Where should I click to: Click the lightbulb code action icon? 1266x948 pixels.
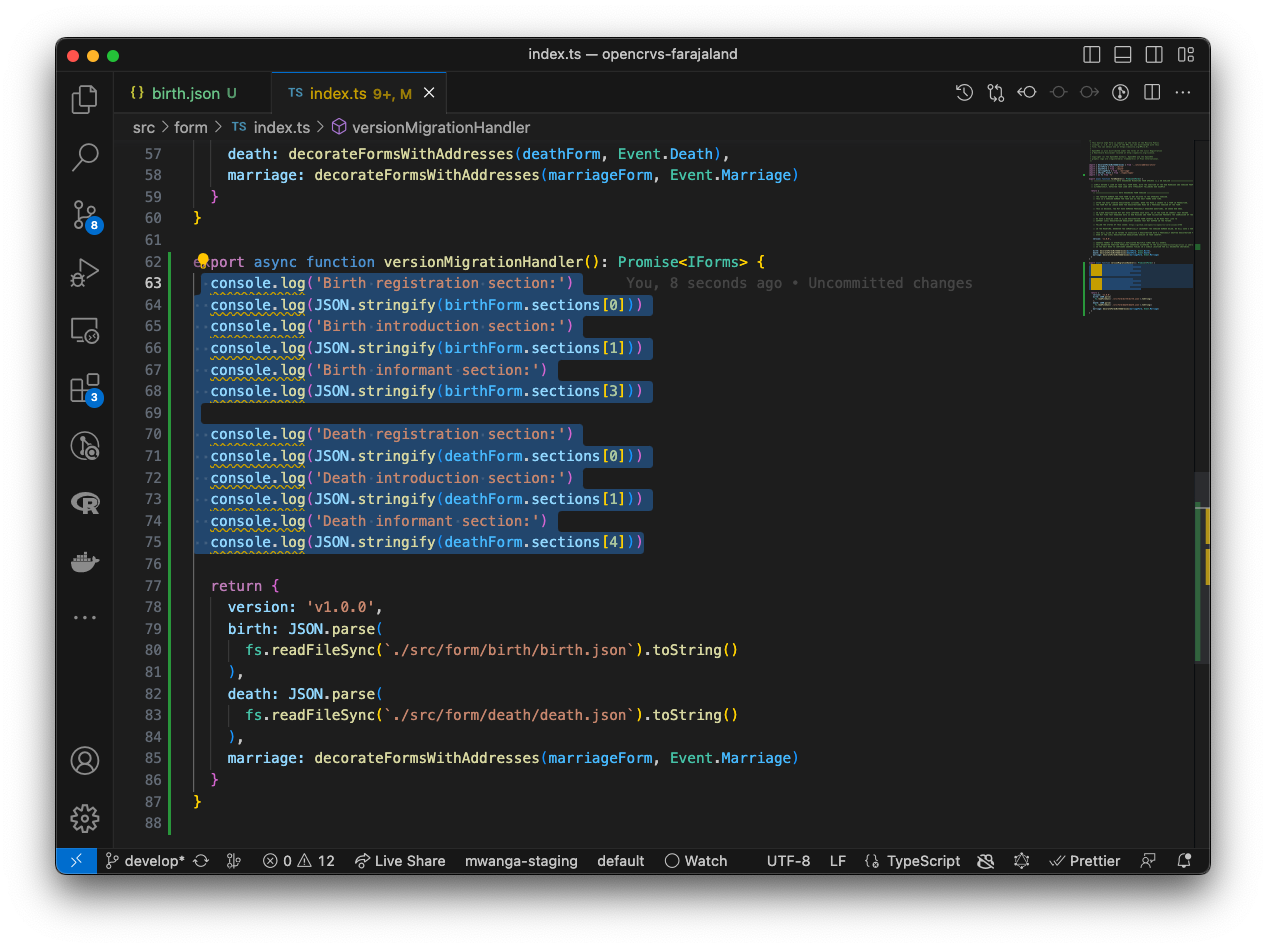203,261
